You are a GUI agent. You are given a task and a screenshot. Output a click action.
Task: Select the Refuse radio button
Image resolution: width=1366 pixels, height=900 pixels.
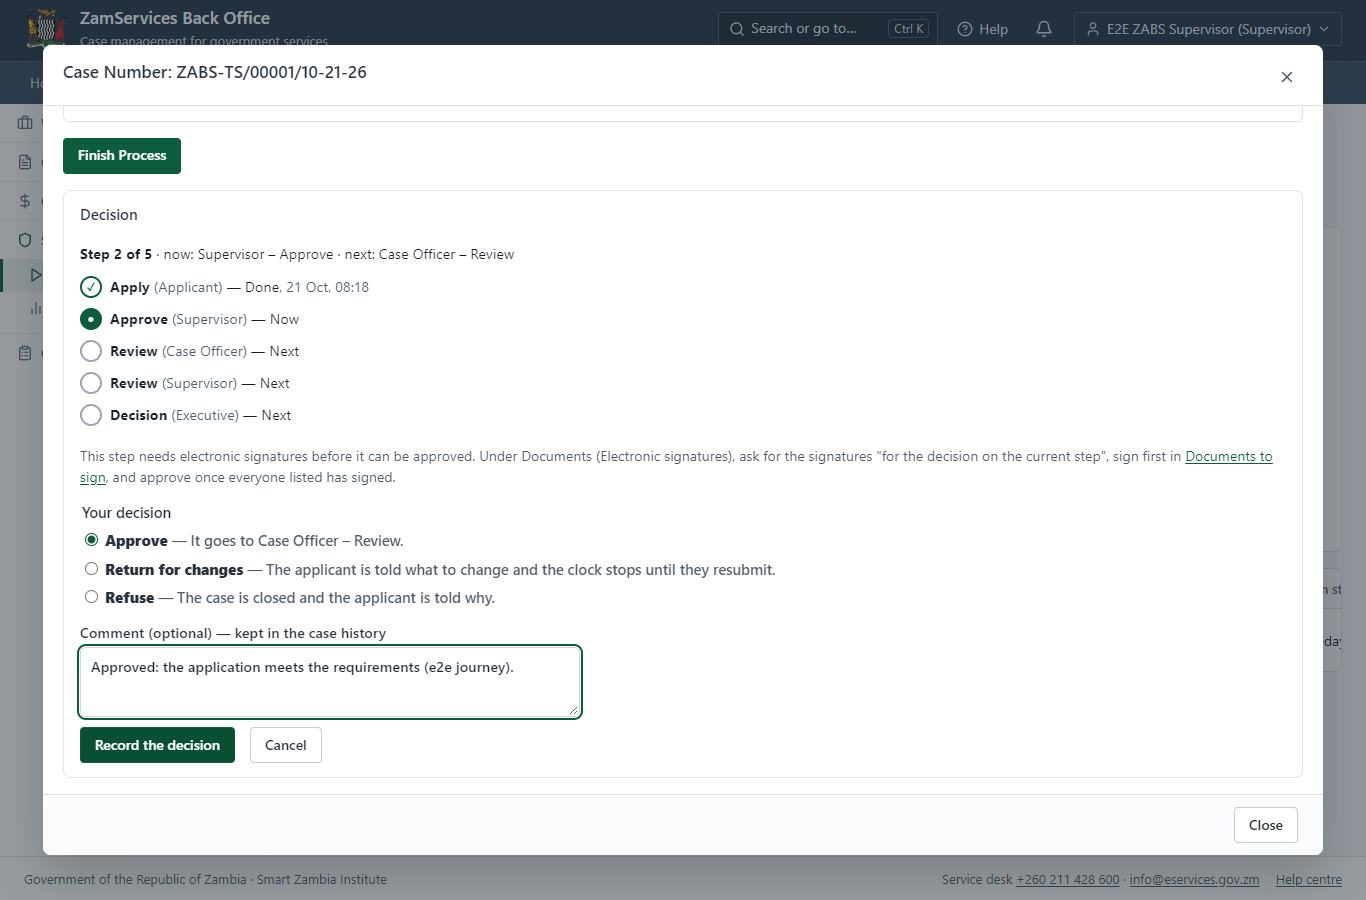tap(91, 597)
